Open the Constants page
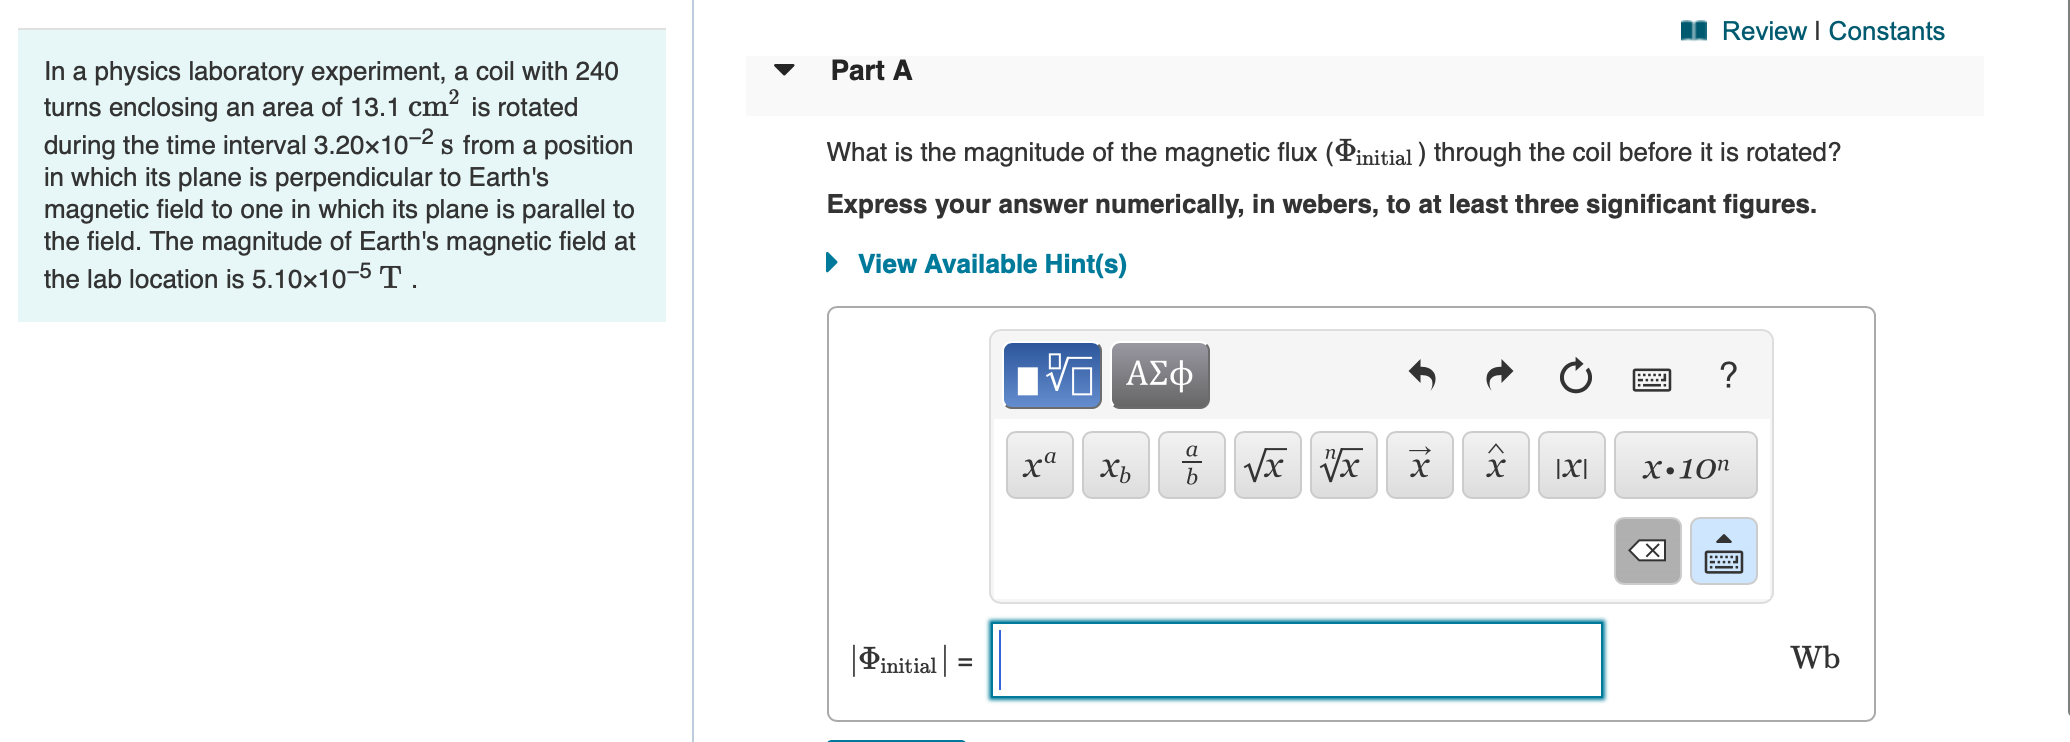 pos(1888,31)
